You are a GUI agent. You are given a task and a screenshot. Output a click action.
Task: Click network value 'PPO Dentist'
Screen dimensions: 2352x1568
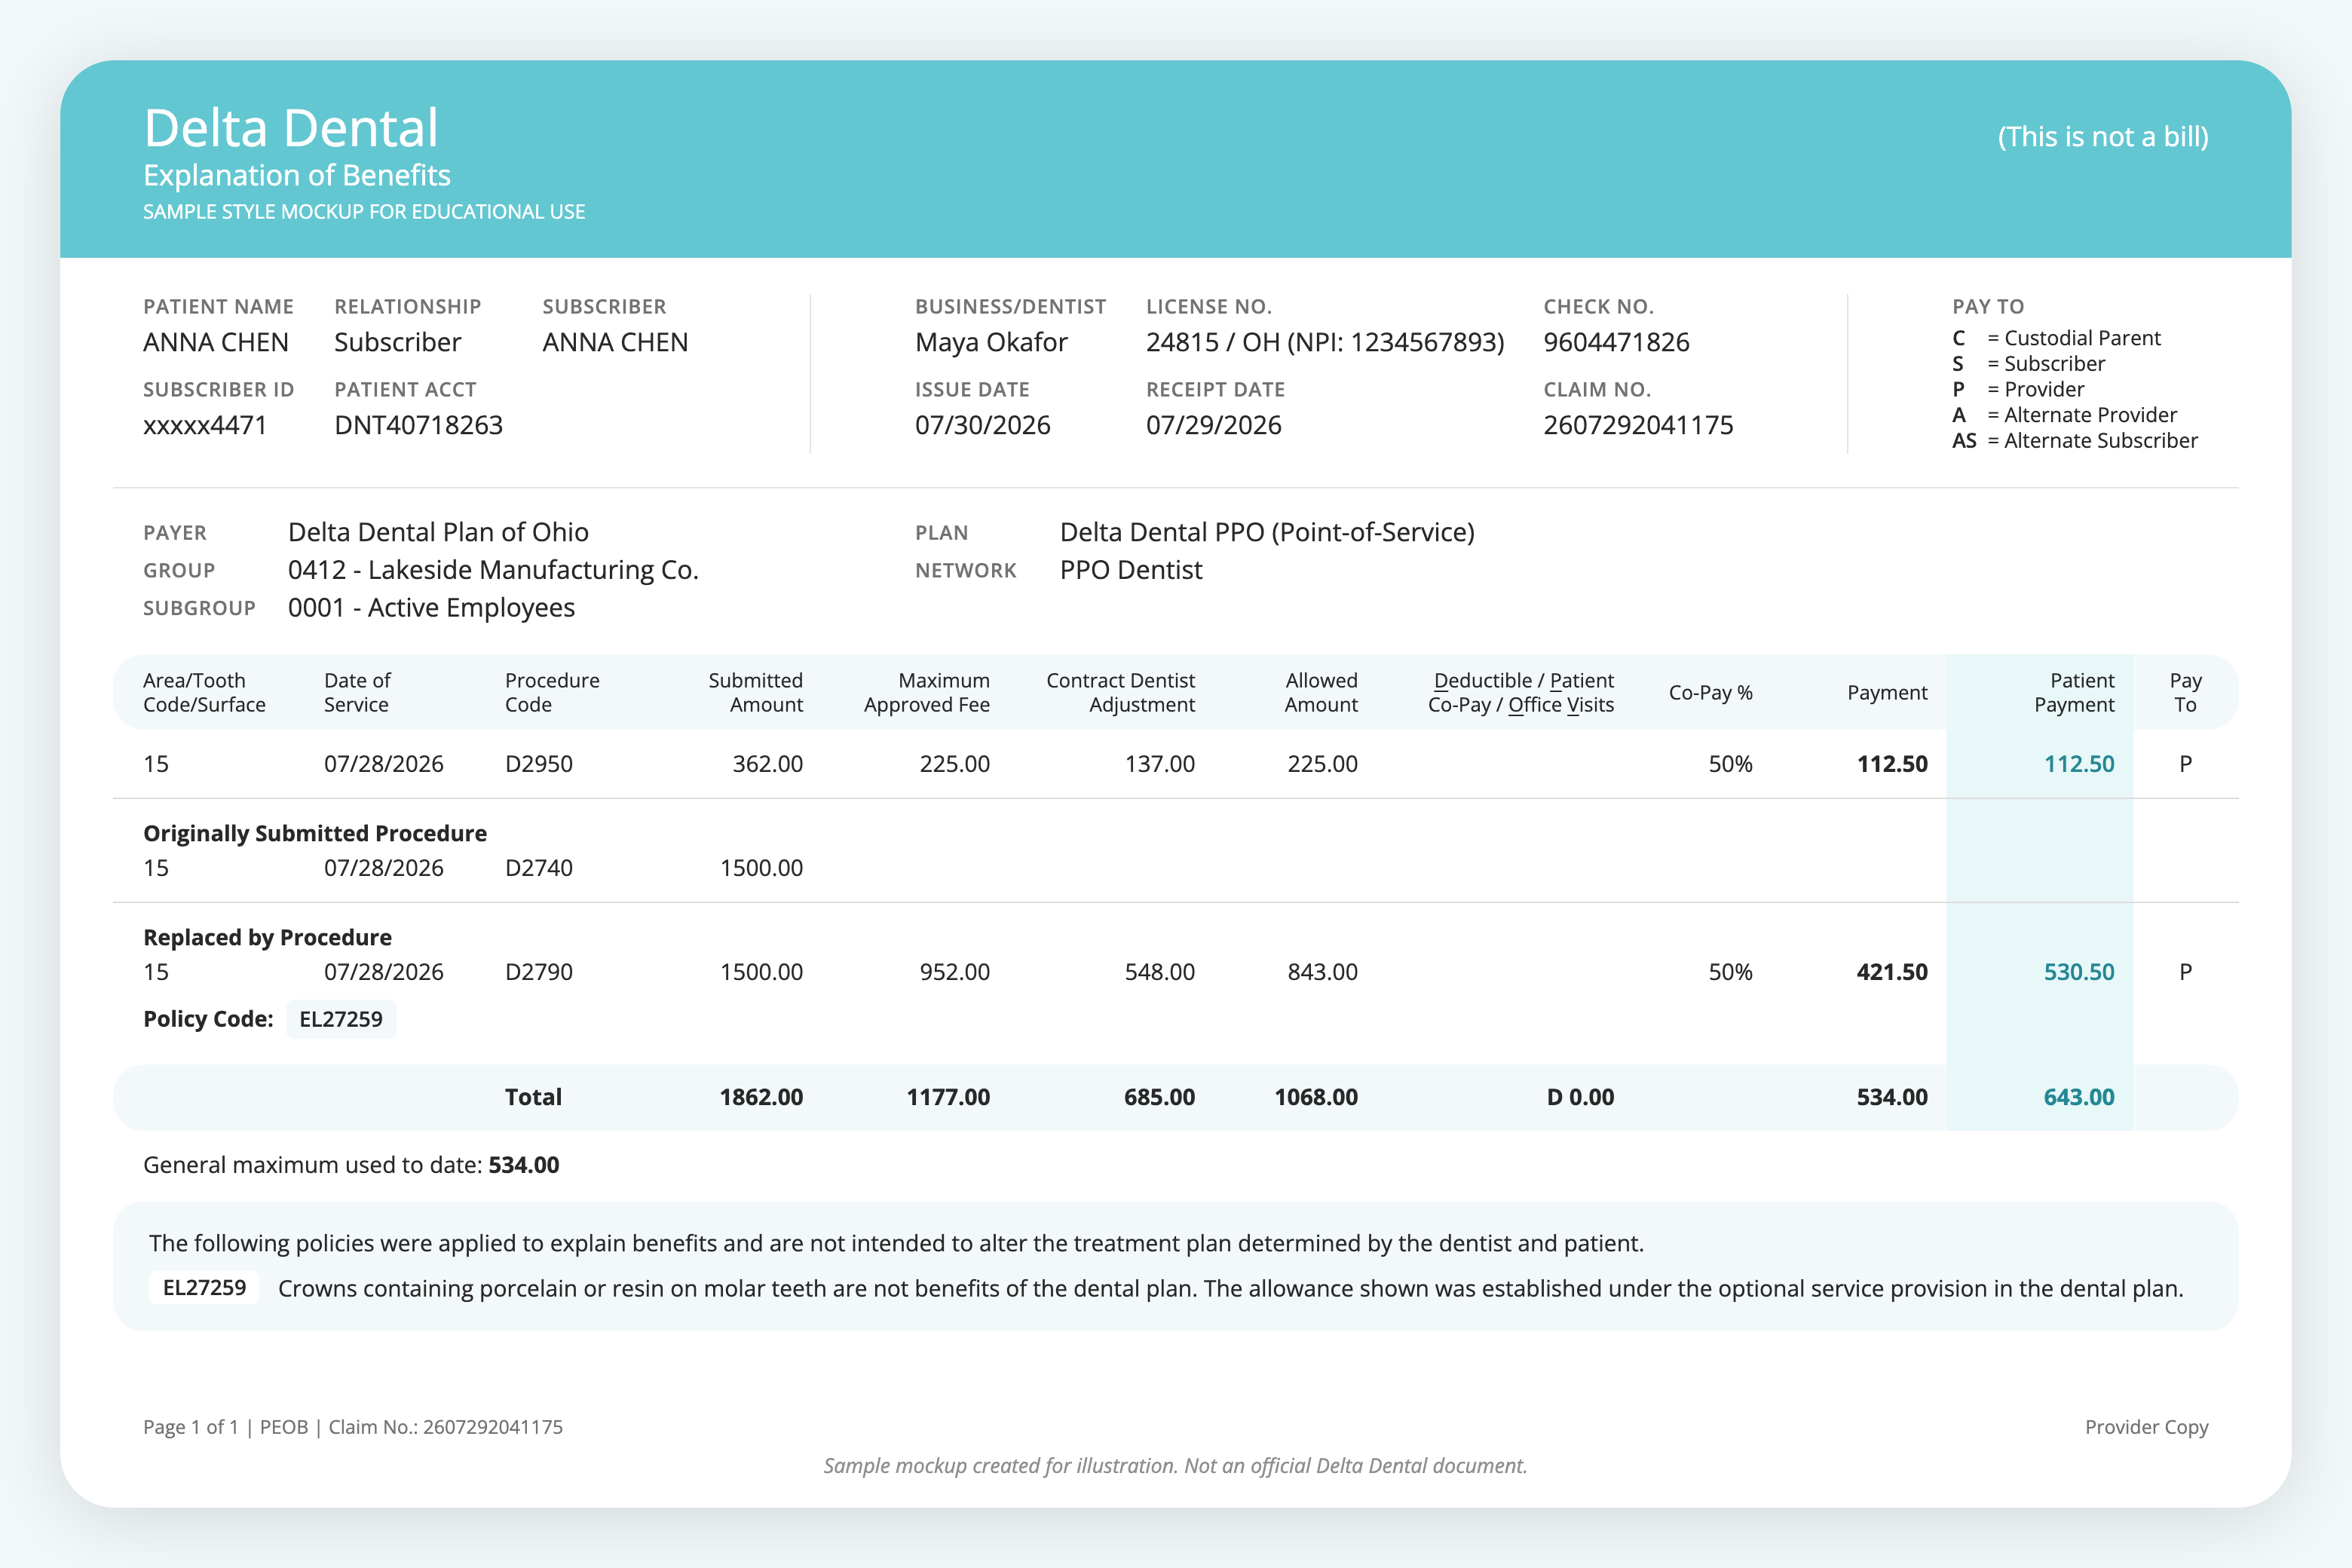tap(1131, 570)
